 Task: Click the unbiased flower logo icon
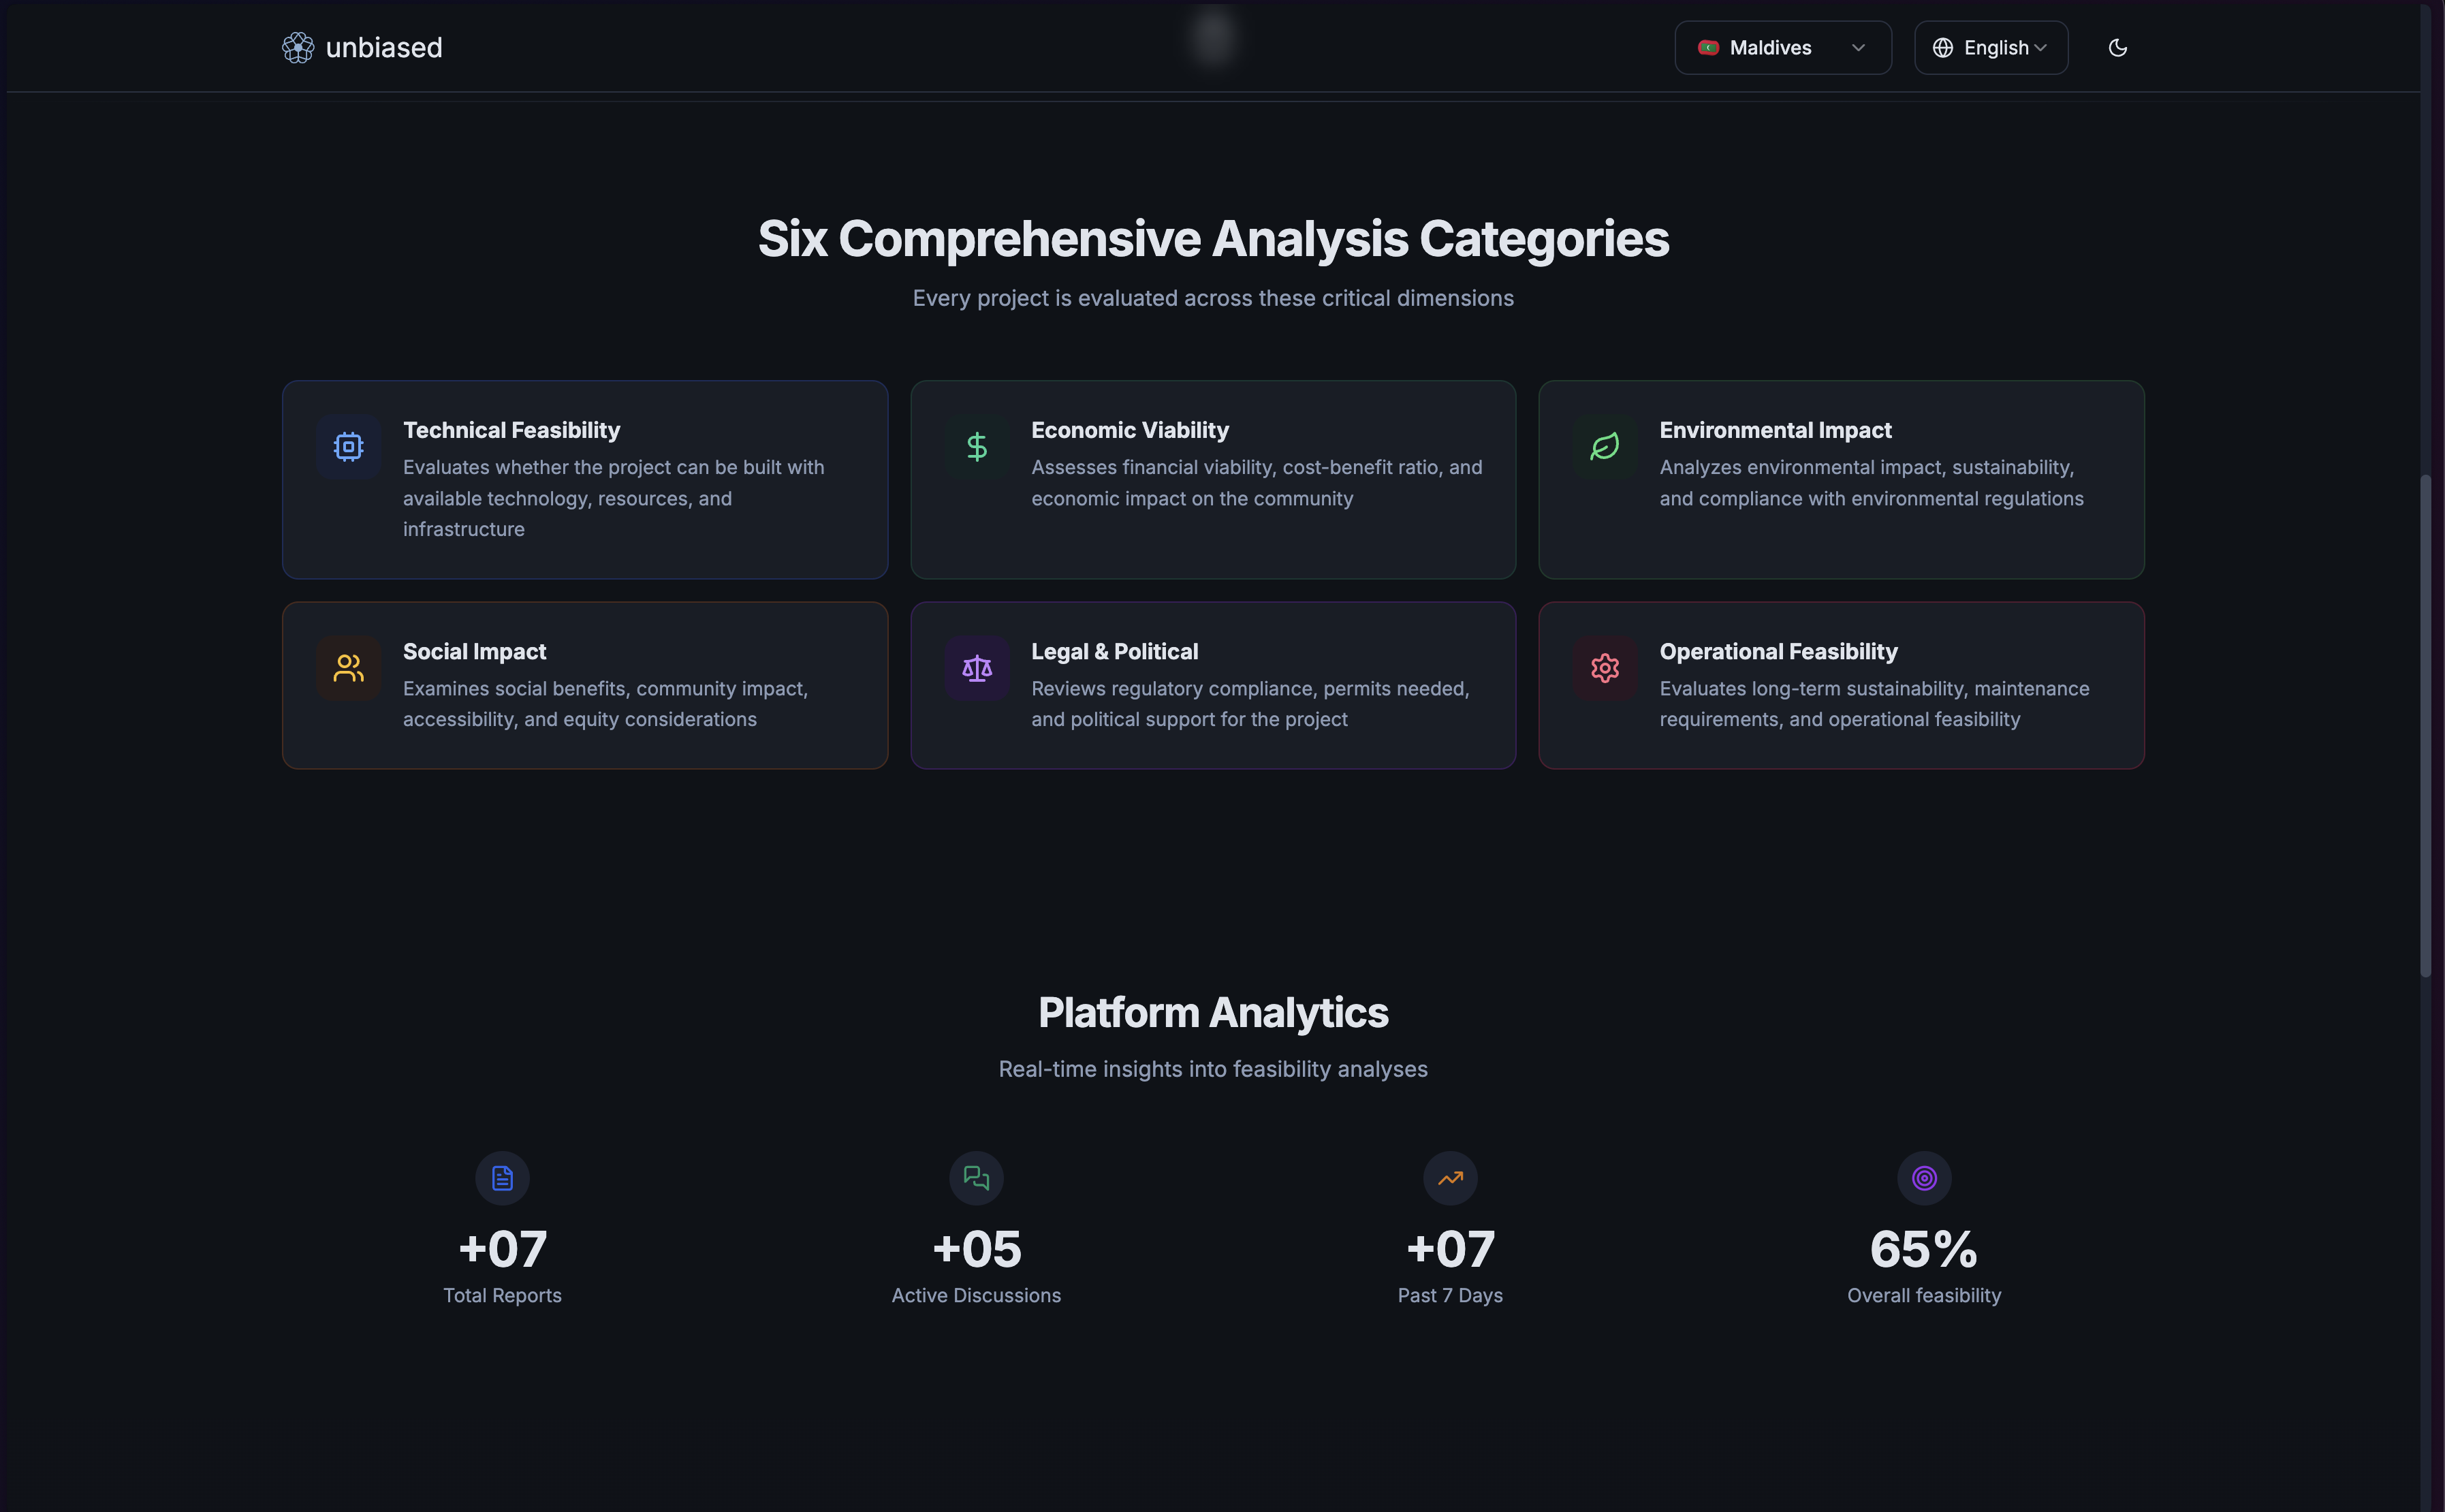pyautogui.click(x=298, y=47)
